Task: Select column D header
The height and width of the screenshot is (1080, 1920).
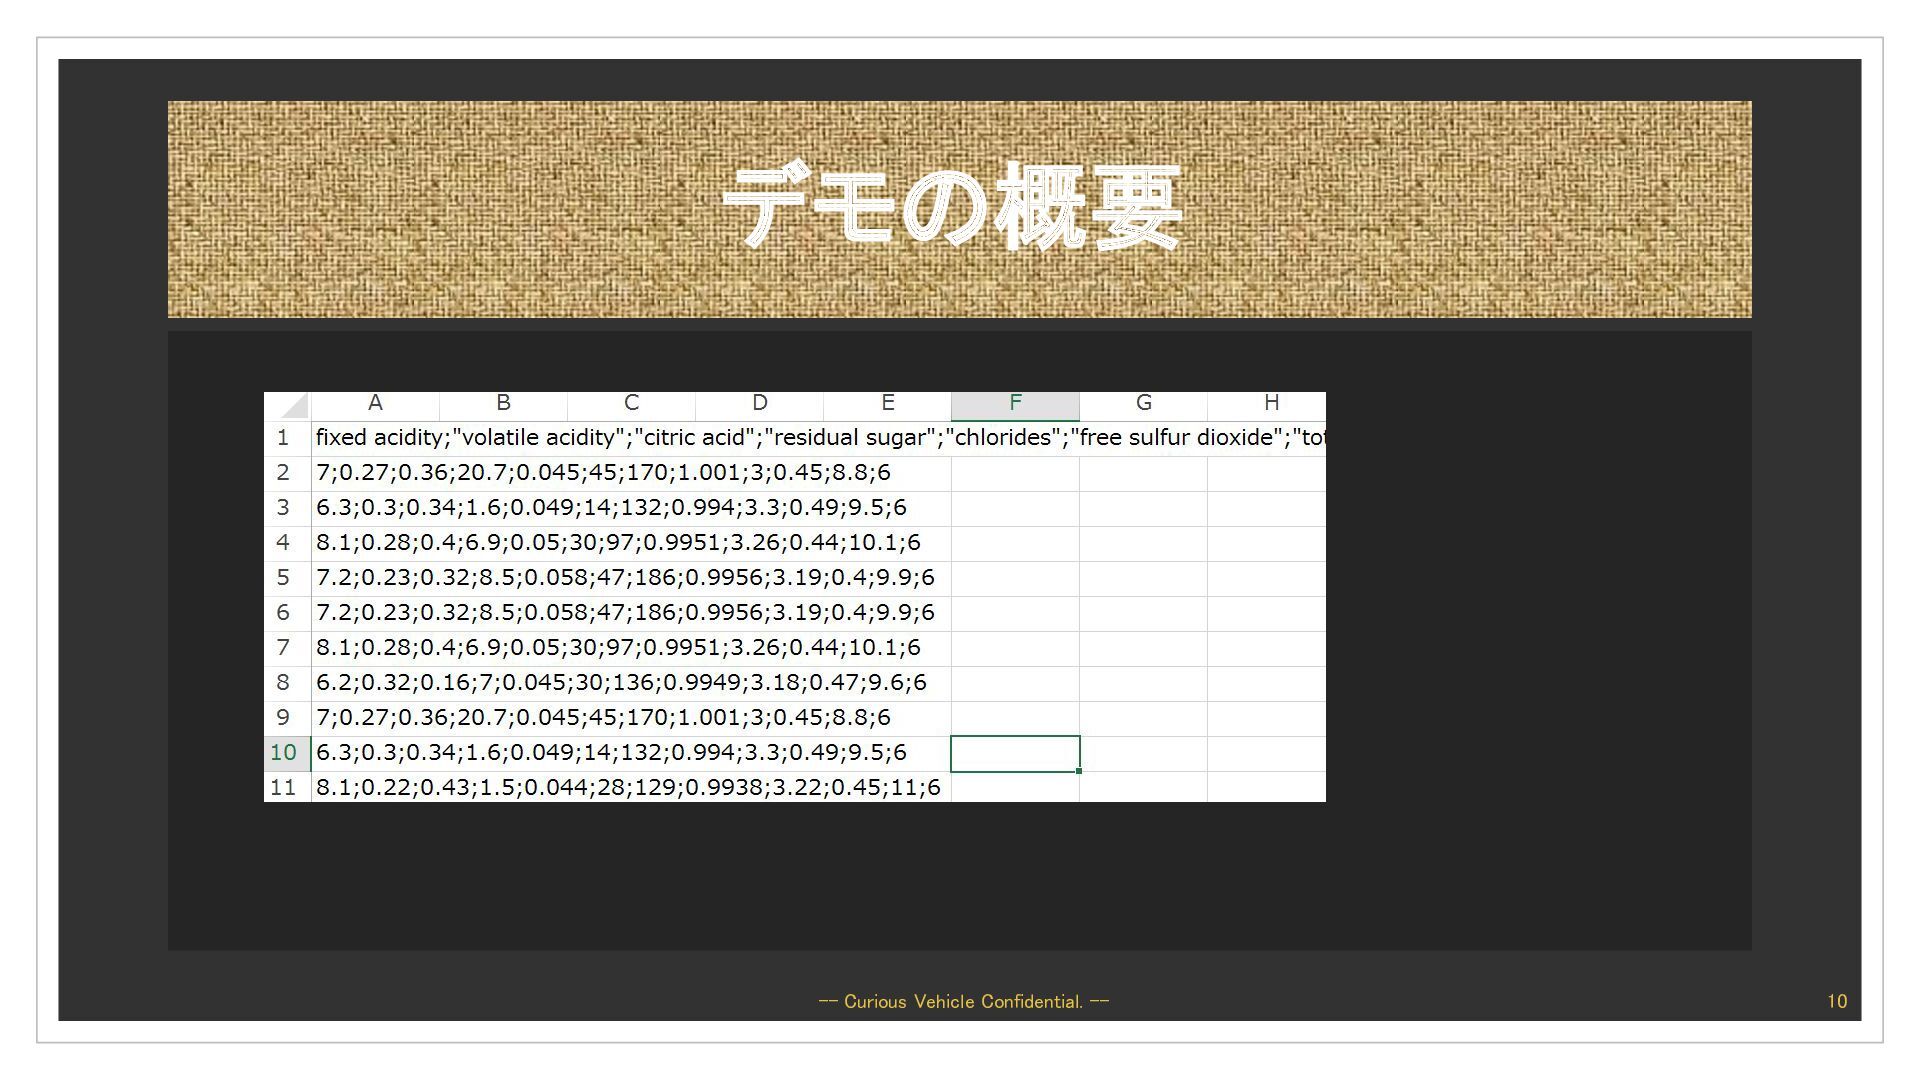Action: [x=759, y=403]
